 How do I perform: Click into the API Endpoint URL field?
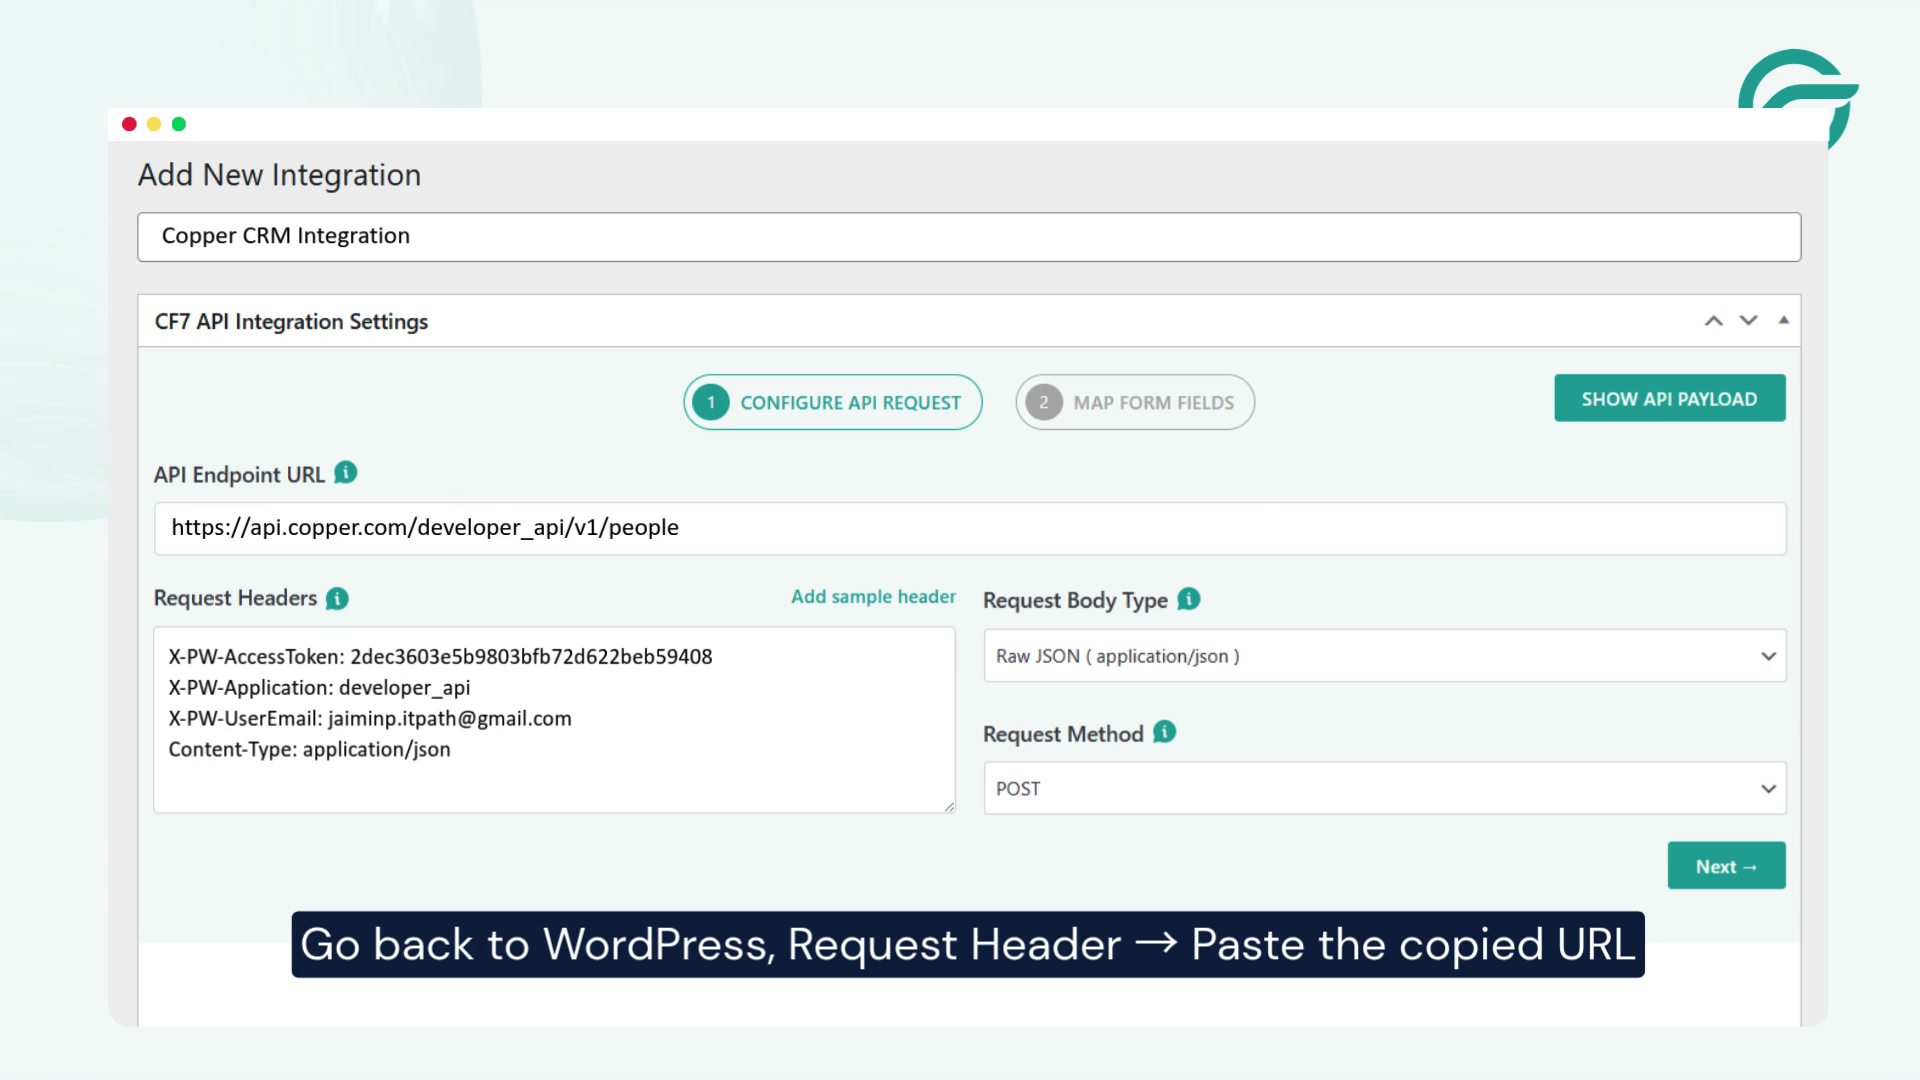(970, 528)
